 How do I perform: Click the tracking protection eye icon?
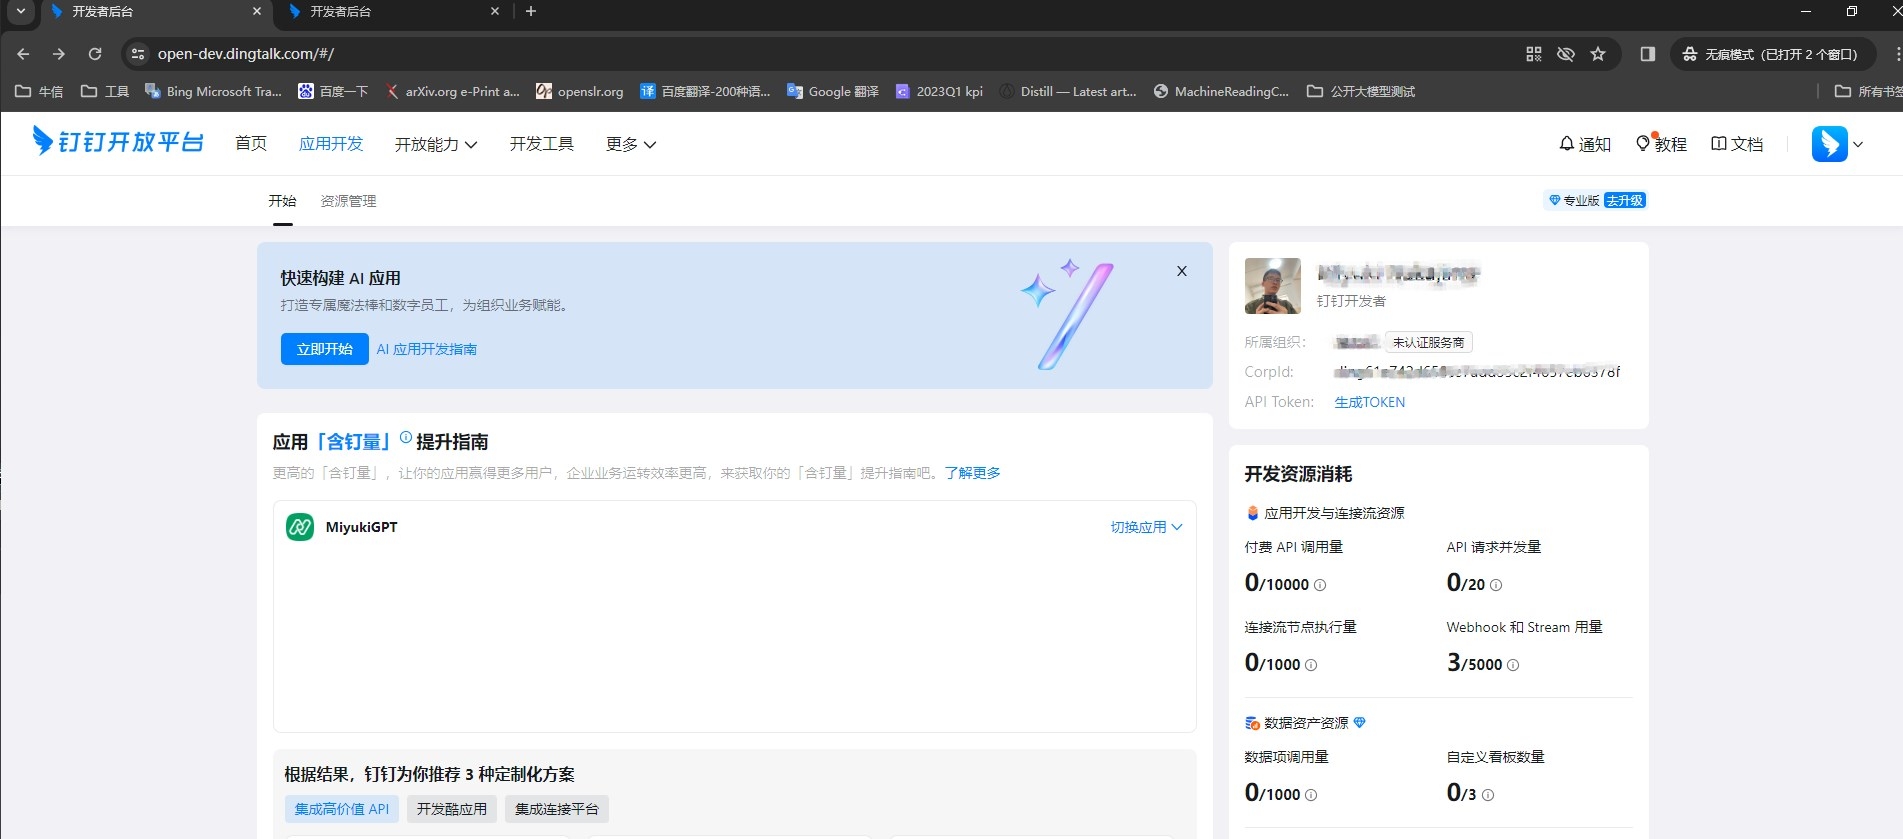(x=1566, y=54)
